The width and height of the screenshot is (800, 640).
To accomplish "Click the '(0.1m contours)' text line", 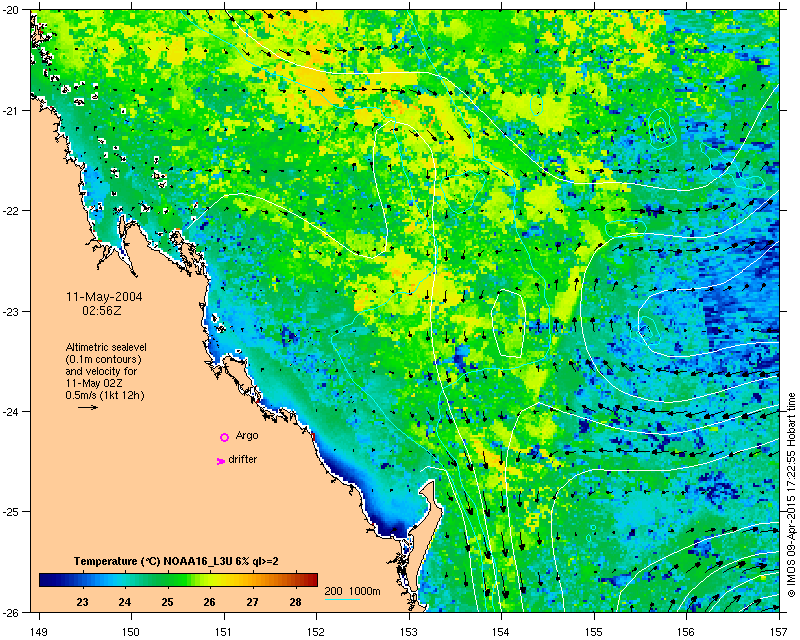I will (104, 359).
